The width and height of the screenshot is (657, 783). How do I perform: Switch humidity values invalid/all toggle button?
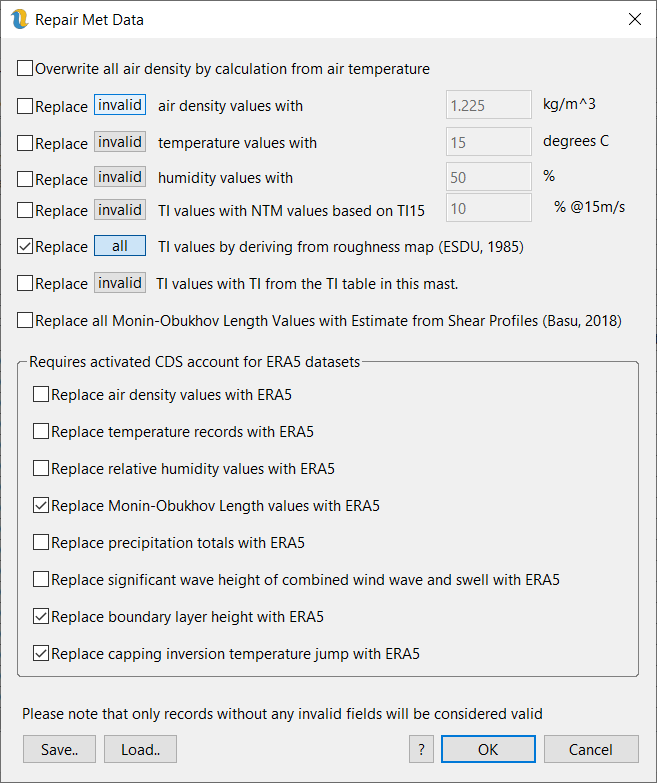(120, 178)
